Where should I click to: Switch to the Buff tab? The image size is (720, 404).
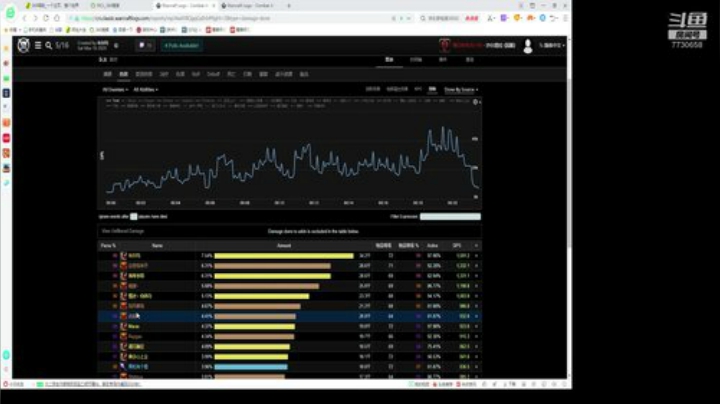(196, 74)
